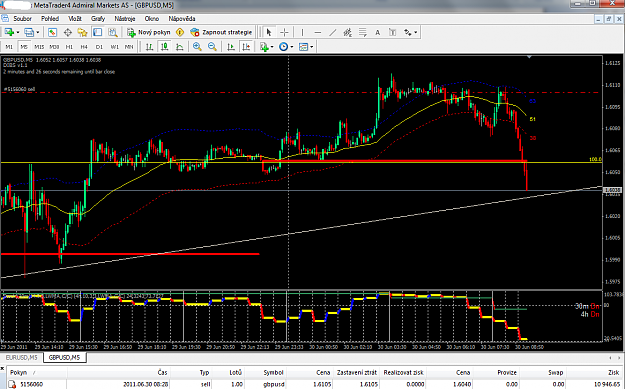The image size is (625, 389).
Task: Switch to the W1 timeframe
Action: point(114,47)
